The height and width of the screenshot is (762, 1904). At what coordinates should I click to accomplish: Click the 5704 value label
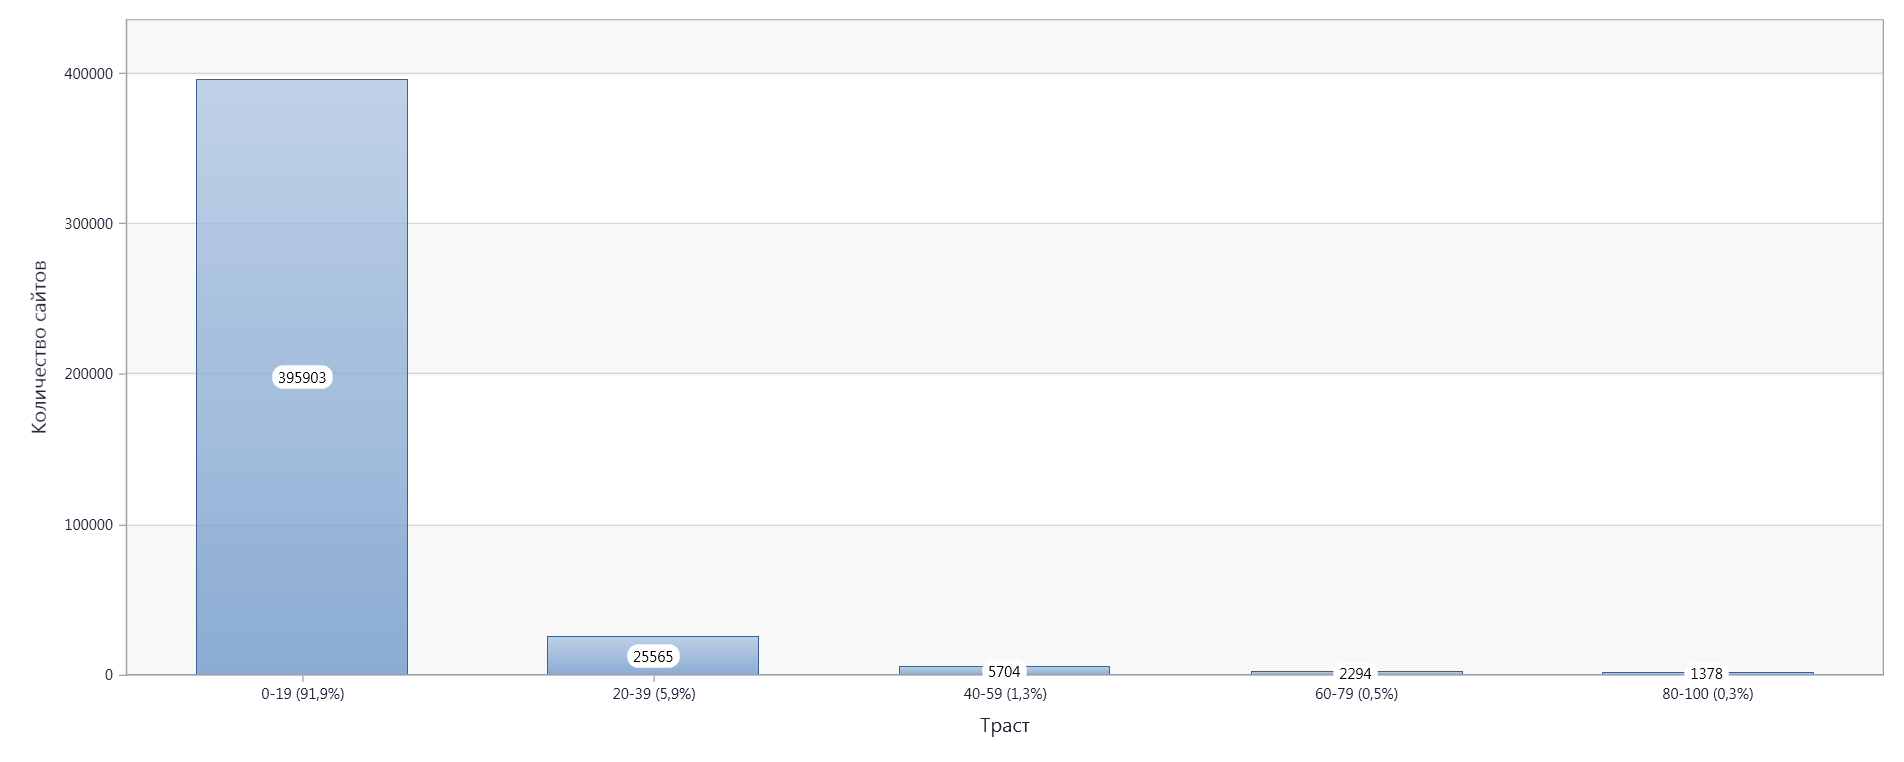[1004, 672]
